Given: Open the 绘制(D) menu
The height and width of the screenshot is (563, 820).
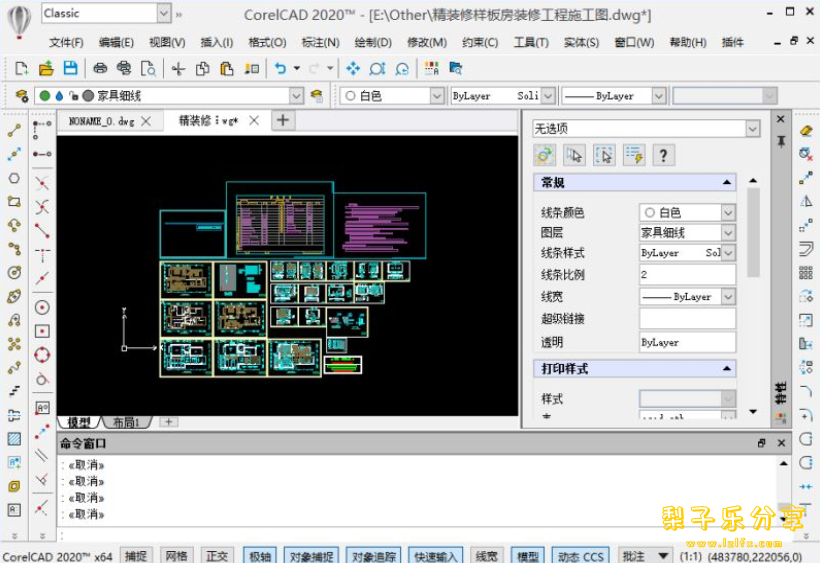Looking at the screenshot, I should [373, 42].
